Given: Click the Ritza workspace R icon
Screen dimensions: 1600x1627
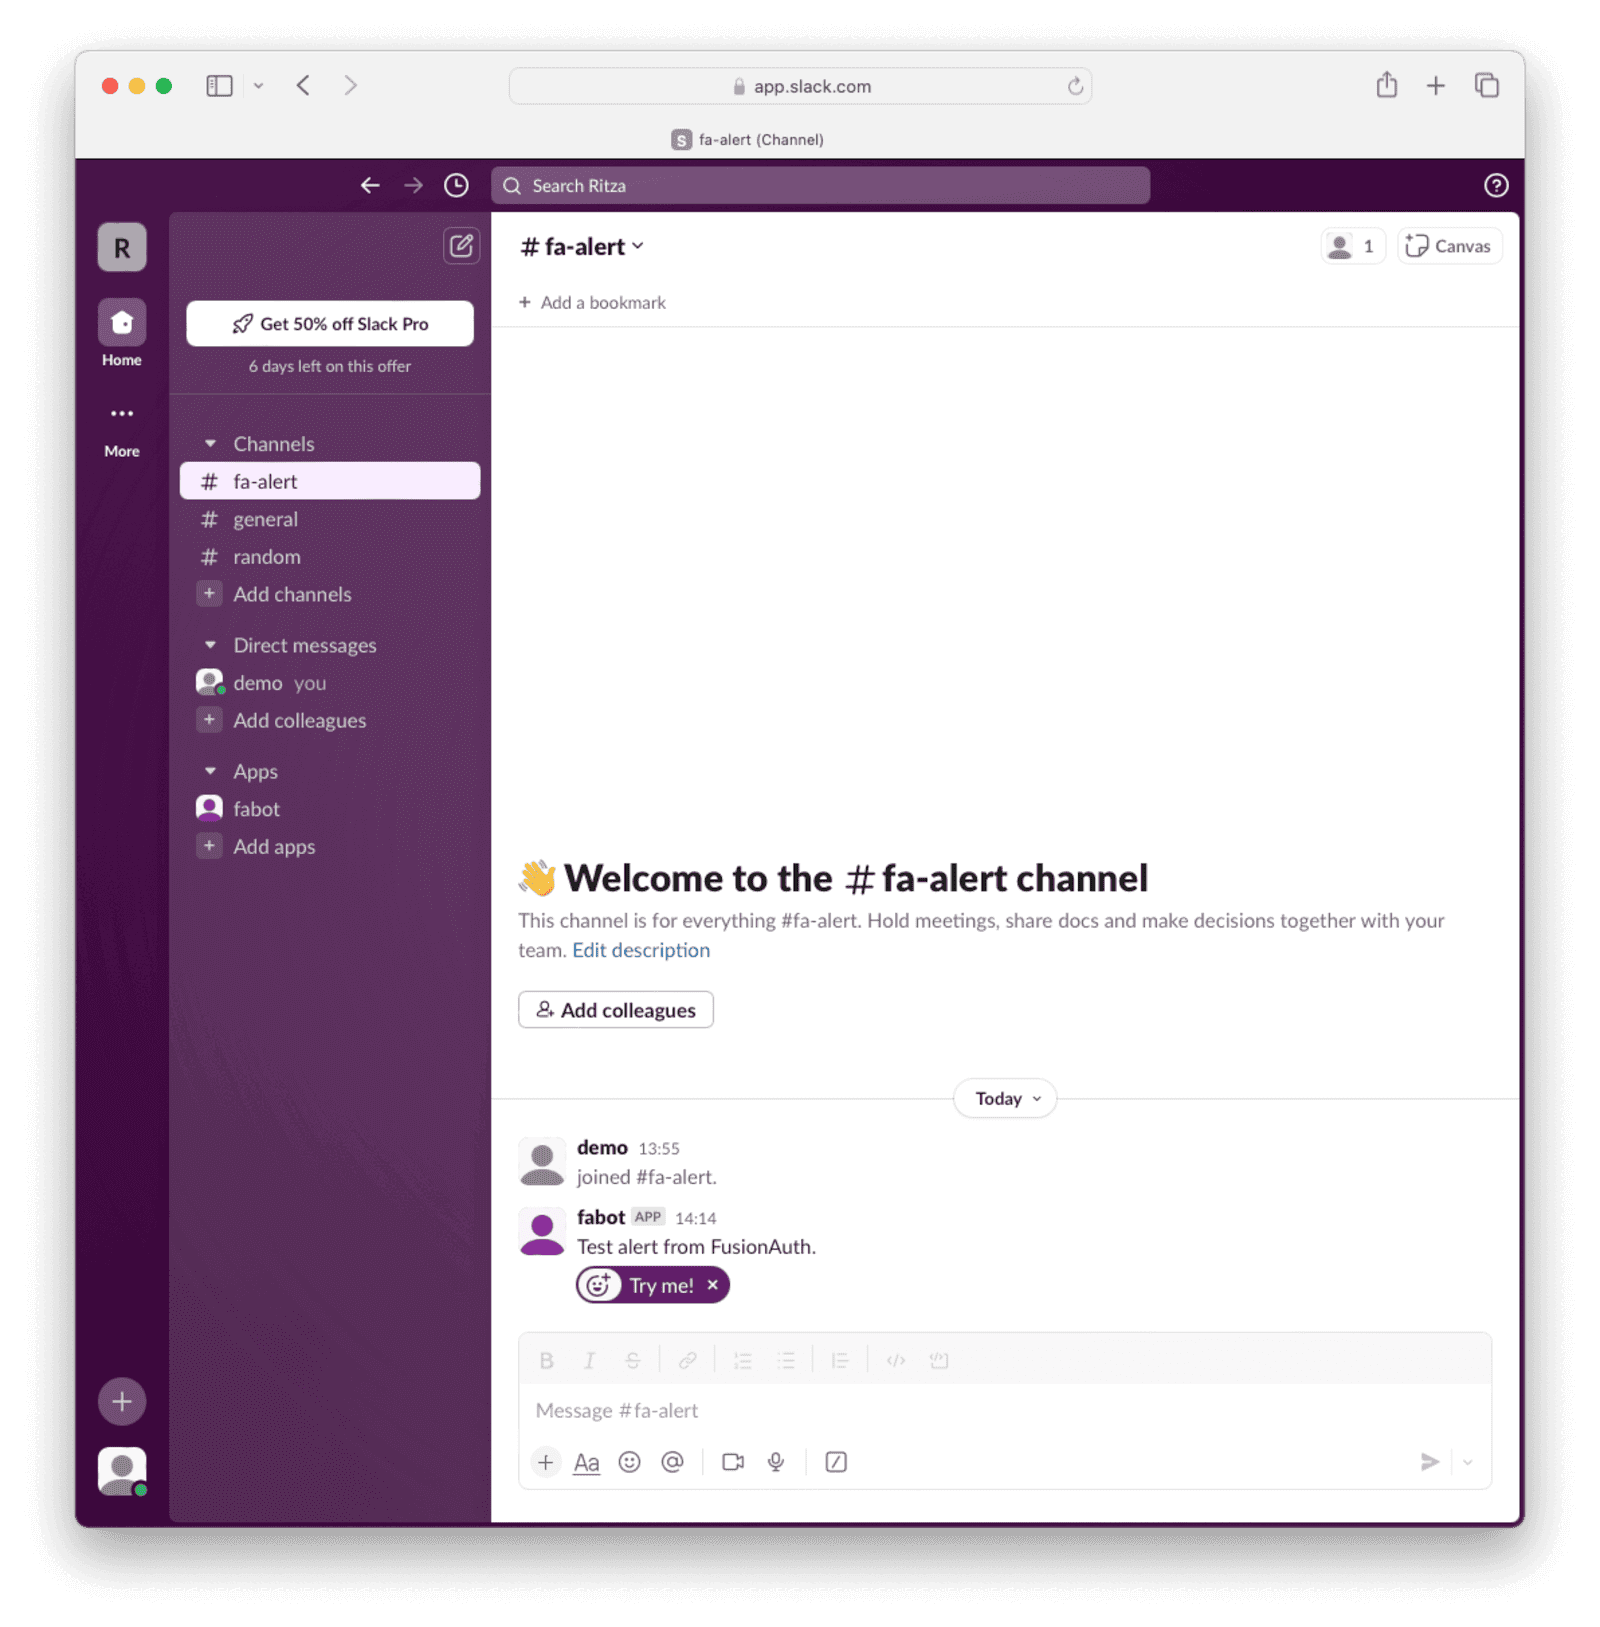Looking at the screenshot, I should (122, 247).
